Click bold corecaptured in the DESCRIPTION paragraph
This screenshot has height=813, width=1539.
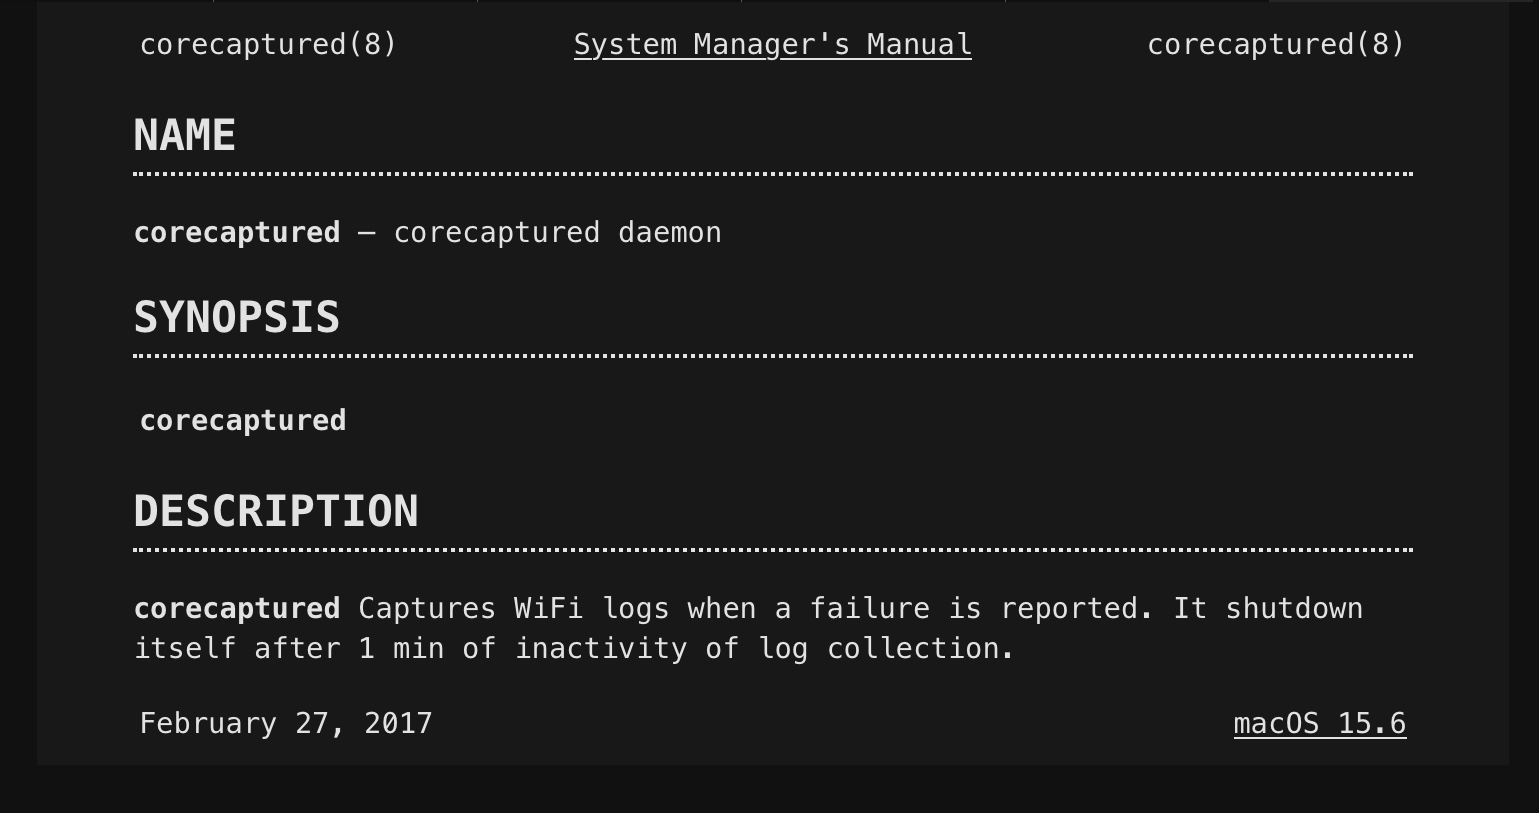click(x=237, y=609)
